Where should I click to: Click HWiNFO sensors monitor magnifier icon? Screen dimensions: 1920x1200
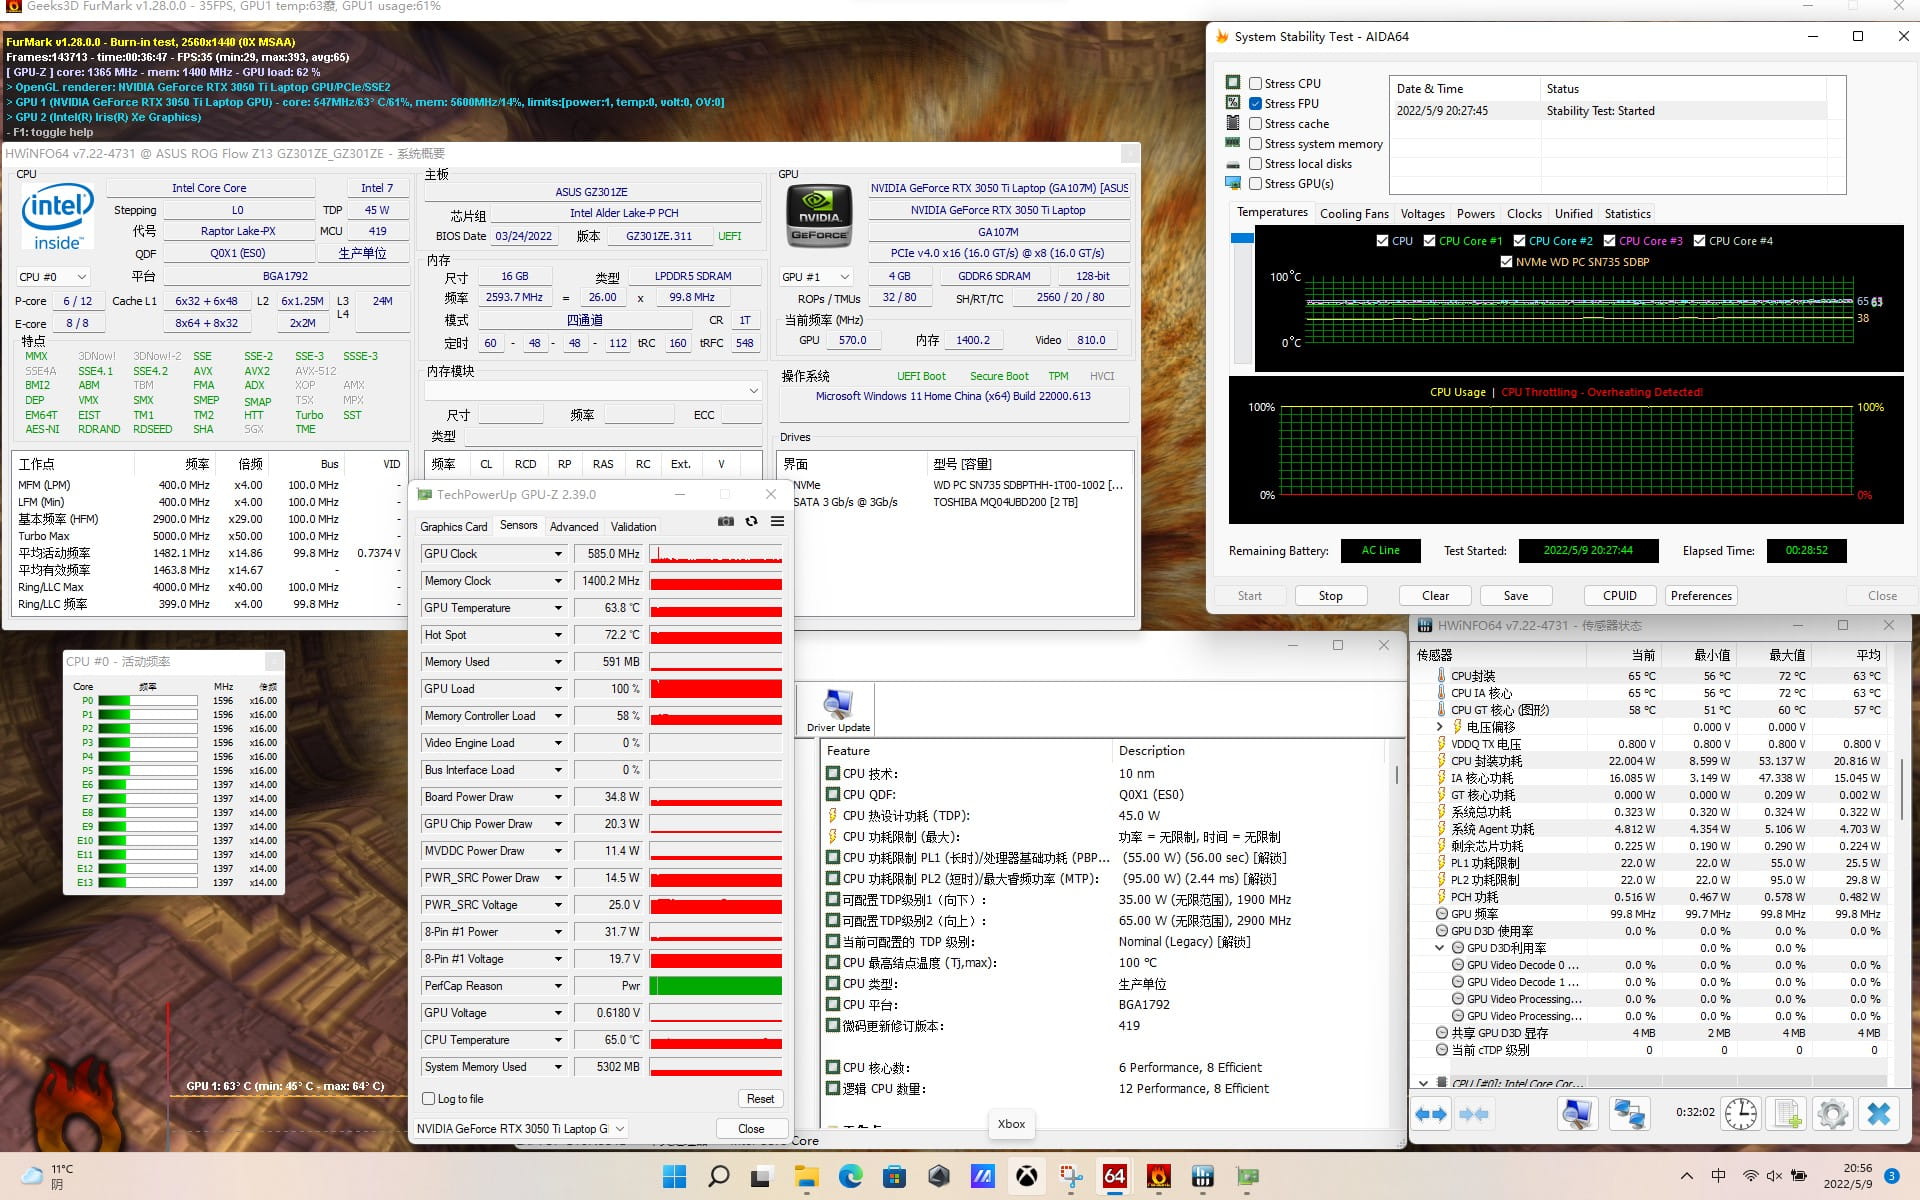coord(1577,1114)
